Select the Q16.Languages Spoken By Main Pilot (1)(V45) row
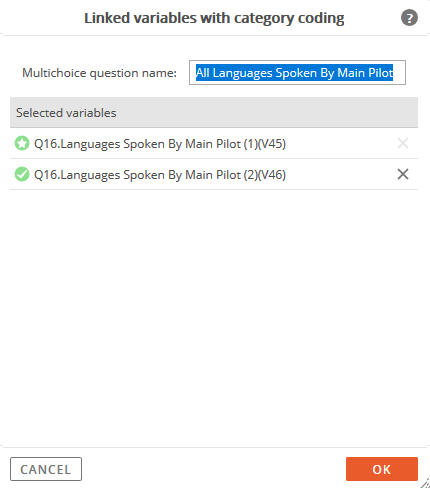Viewport: 430px width, 488px height. click(x=214, y=143)
